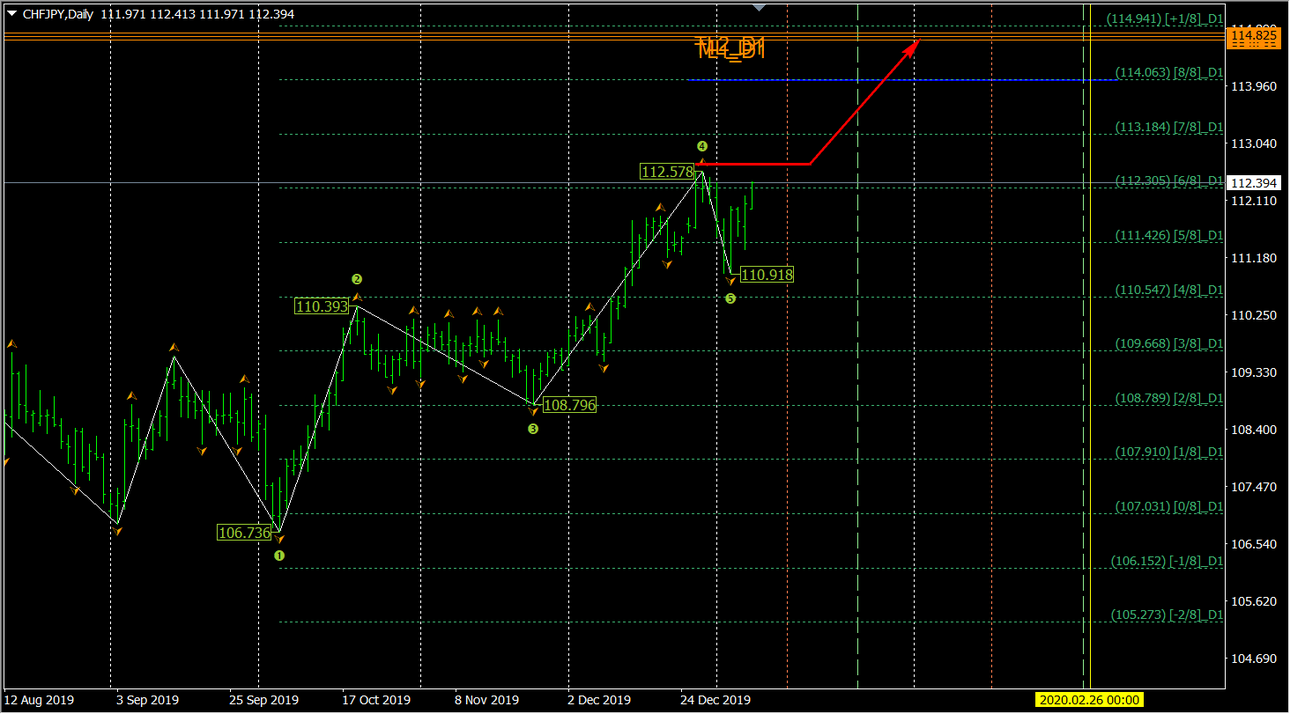This screenshot has width=1290, height=714.
Task: Select the (108.789) [2/8]_D1 level label
Action: (1170, 398)
